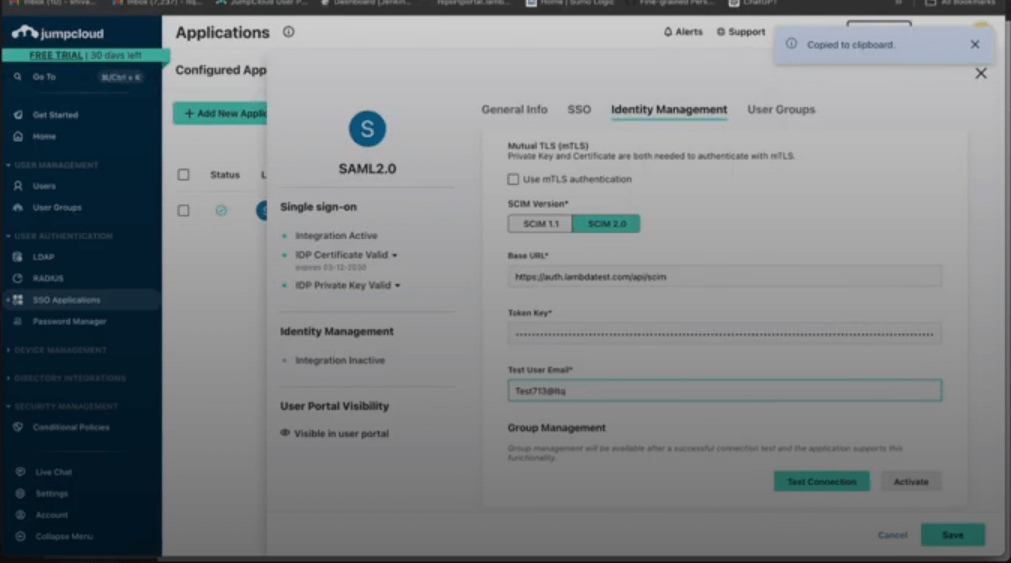Click the Test User Email field
The height and width of the screenshot is (563, 1011).
pos(724,391)
